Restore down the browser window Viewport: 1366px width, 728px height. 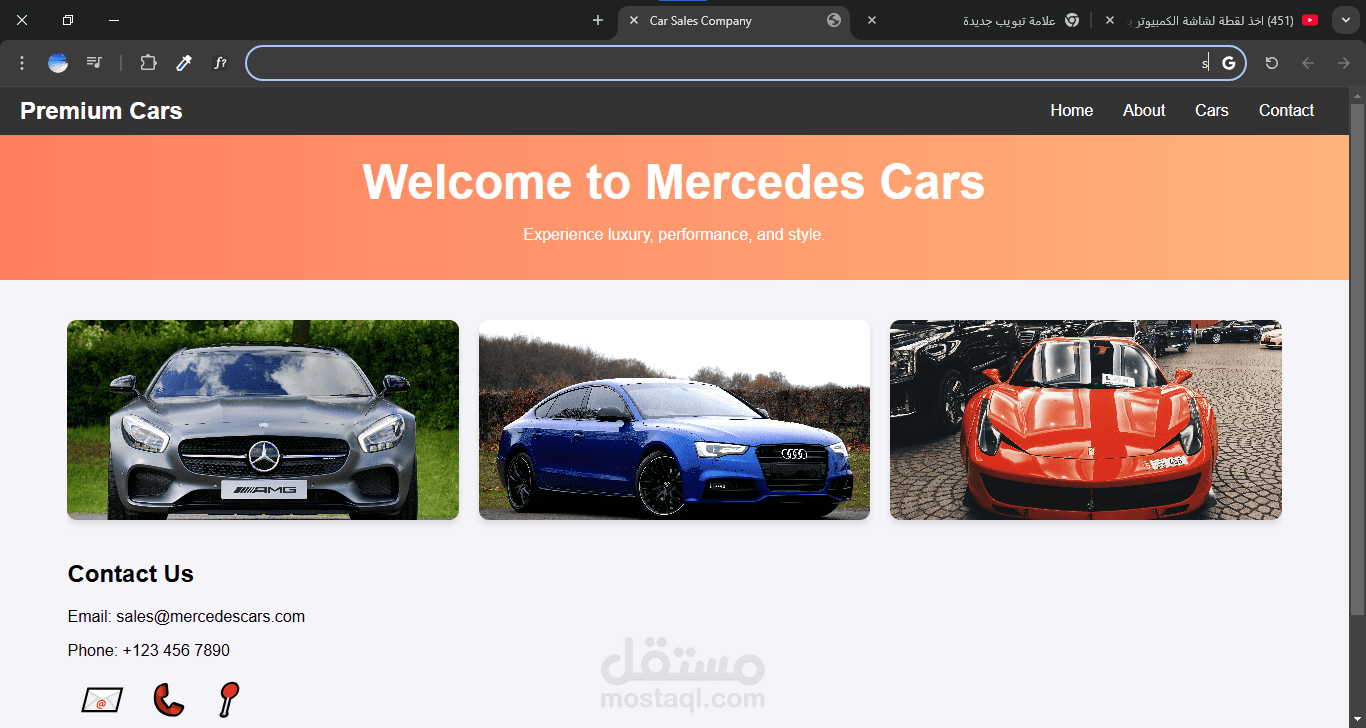tap(68, 20)
